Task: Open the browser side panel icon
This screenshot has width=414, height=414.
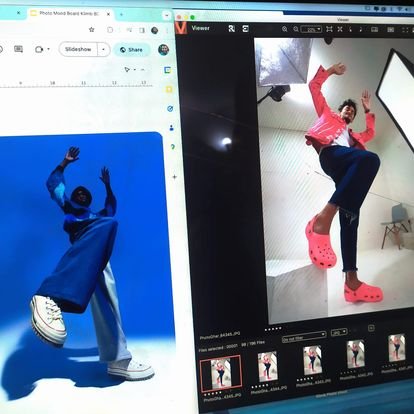Action: pos(142,30)
